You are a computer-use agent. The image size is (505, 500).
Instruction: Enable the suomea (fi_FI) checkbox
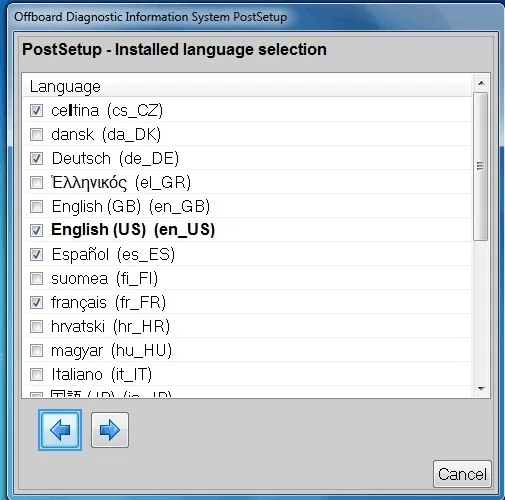36,278
